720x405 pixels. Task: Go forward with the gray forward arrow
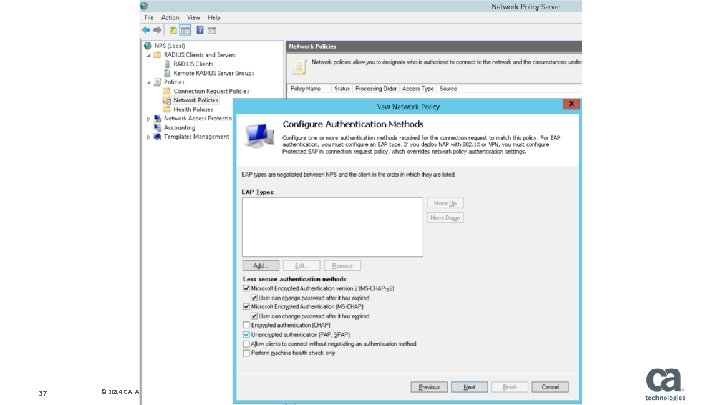pos(158,30)
